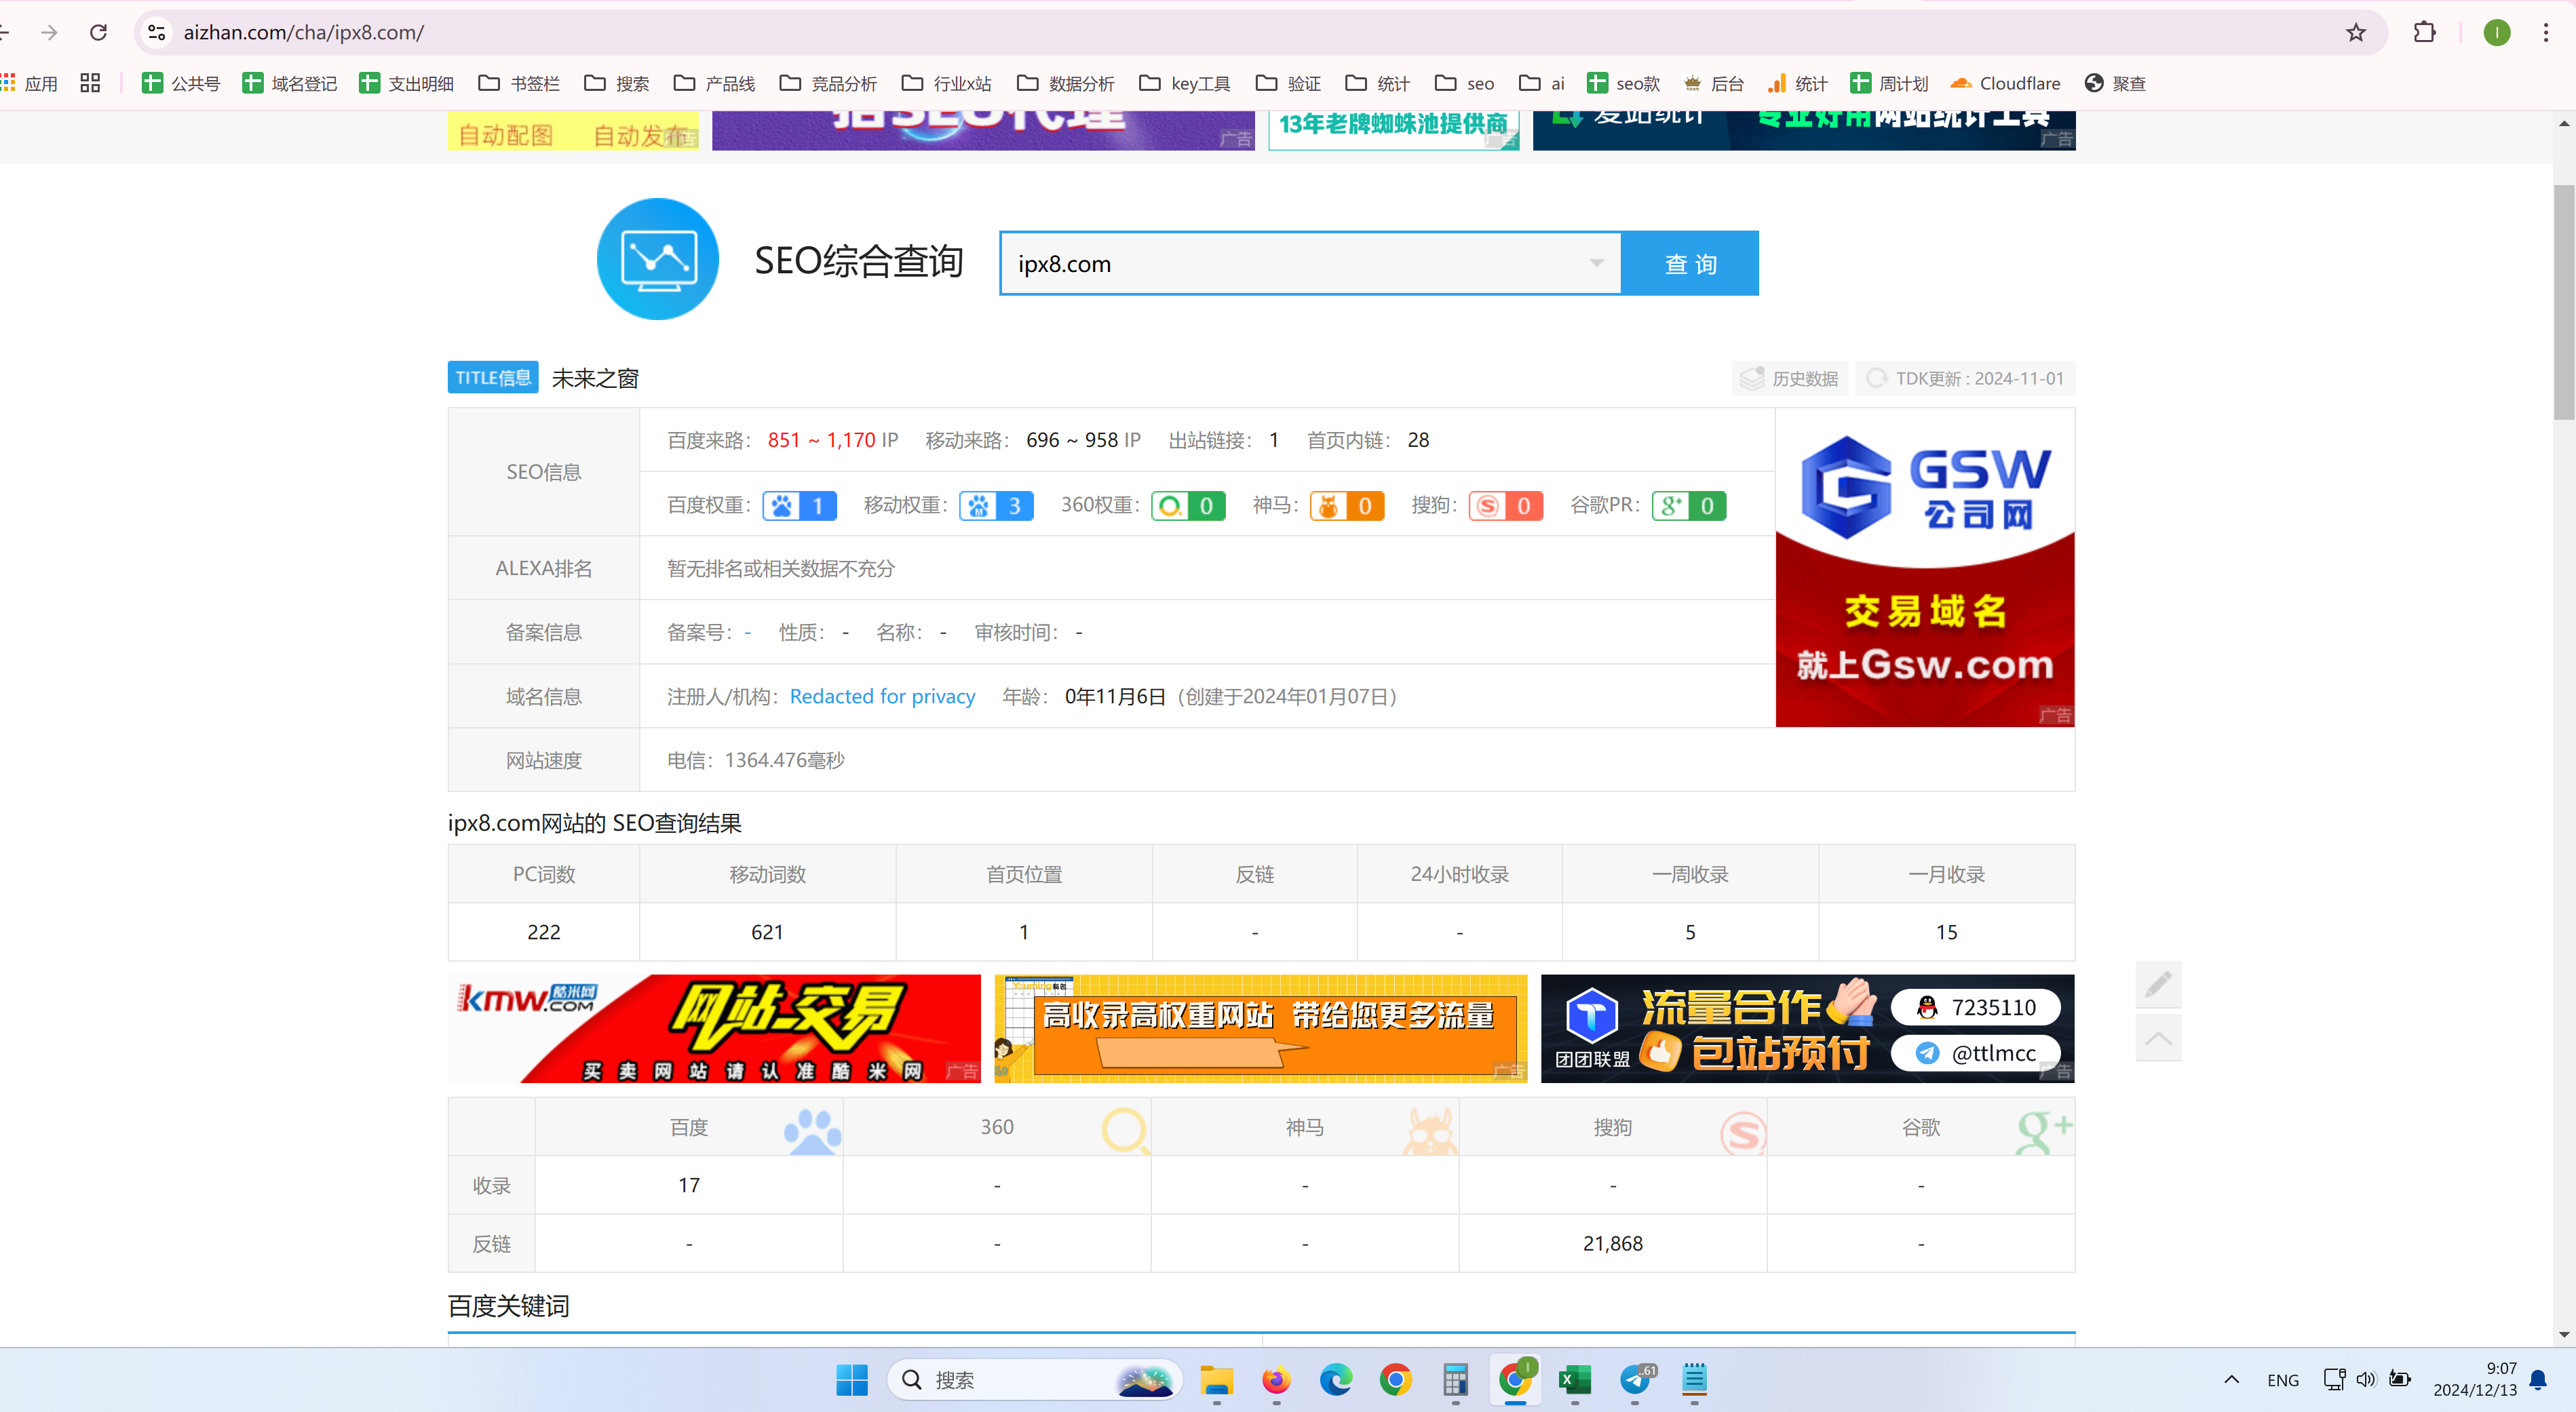Open the green profile avatar
Image resolution: width=2576 pixels, height=1412 pixels.
tap(2497, 33)
